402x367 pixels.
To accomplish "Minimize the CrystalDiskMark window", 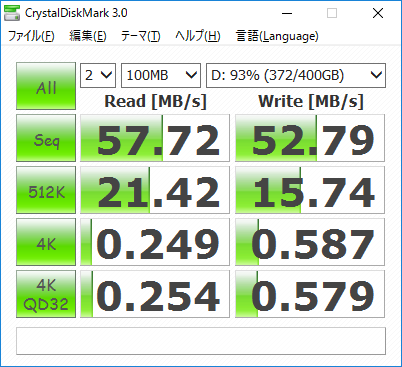I will pos(287,13).
